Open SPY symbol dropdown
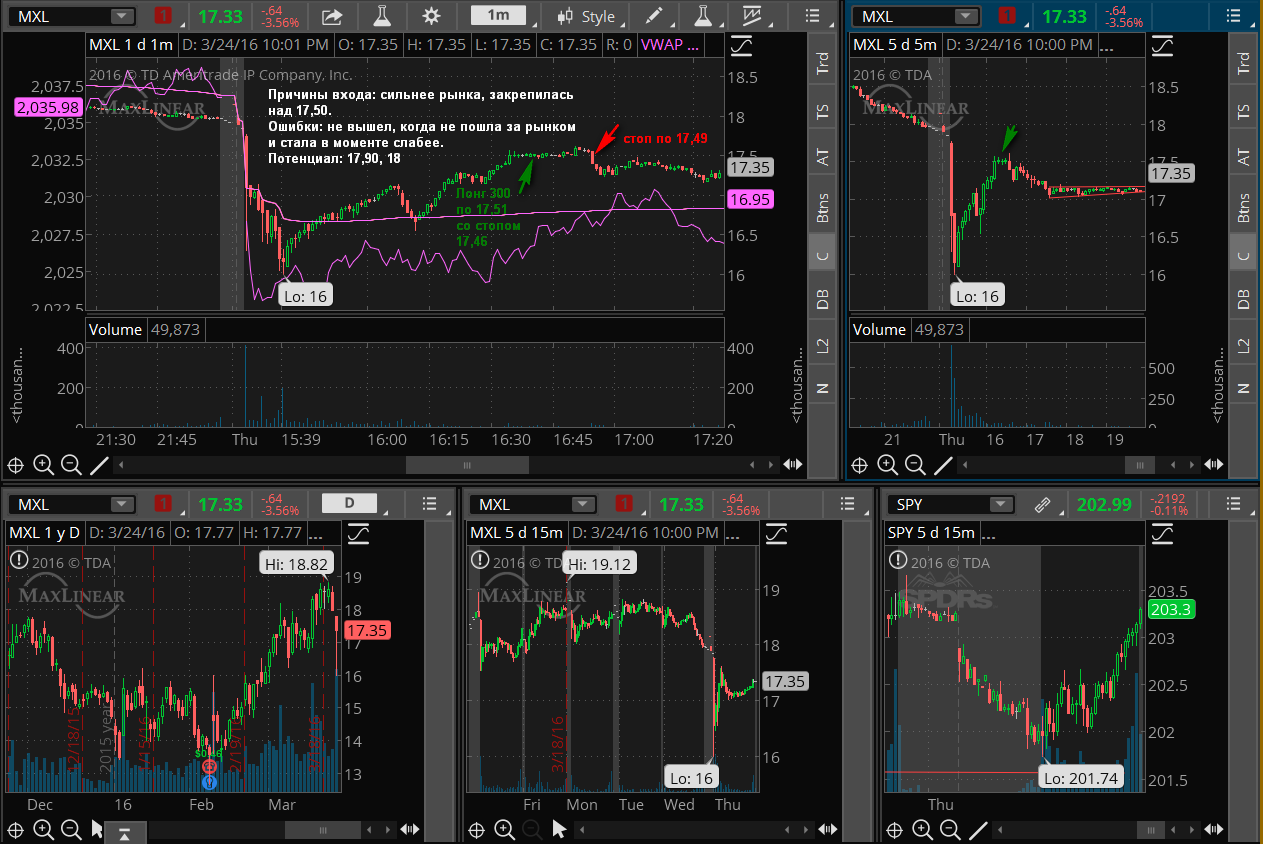The image size is (1263, 844). click(x=1001, y=505)
